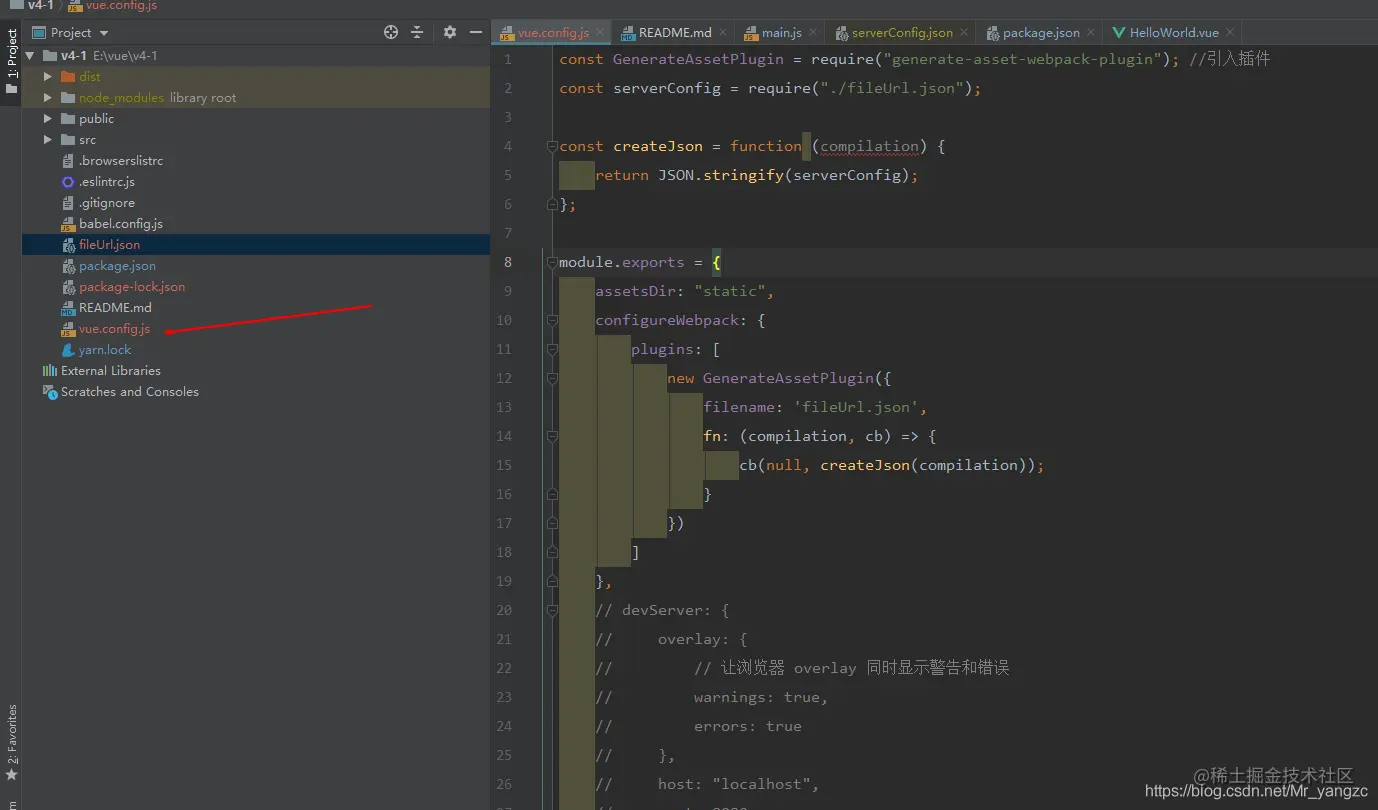The height and width of the screenshot is (810, 1378).
Task: Close the main.js tab
Action: point(813,33)
